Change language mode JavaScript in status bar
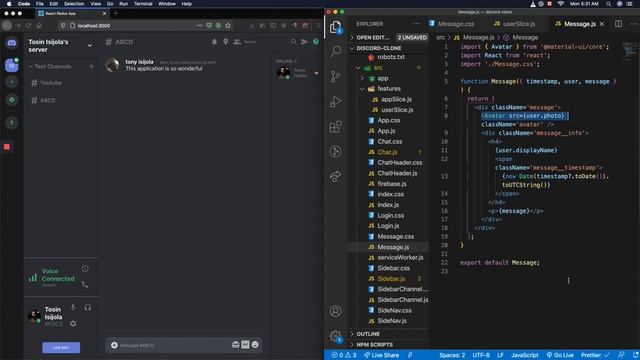 (x=525, y=355)
